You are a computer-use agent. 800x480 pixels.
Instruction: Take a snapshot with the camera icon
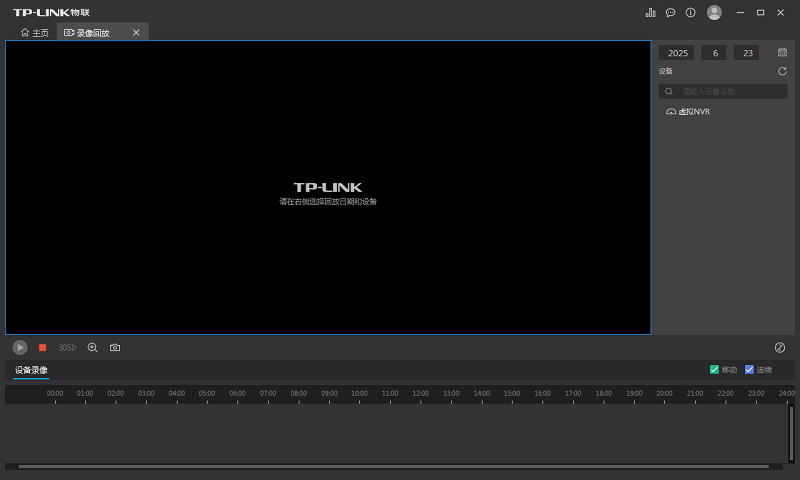click(x=115, y=347)
